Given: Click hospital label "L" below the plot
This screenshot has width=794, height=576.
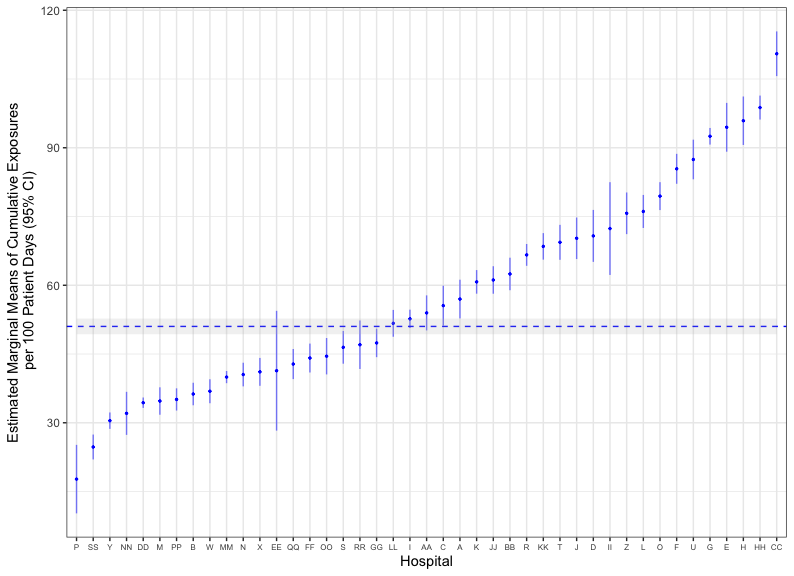Looking at the screenshot, I should tap(643, 547).
